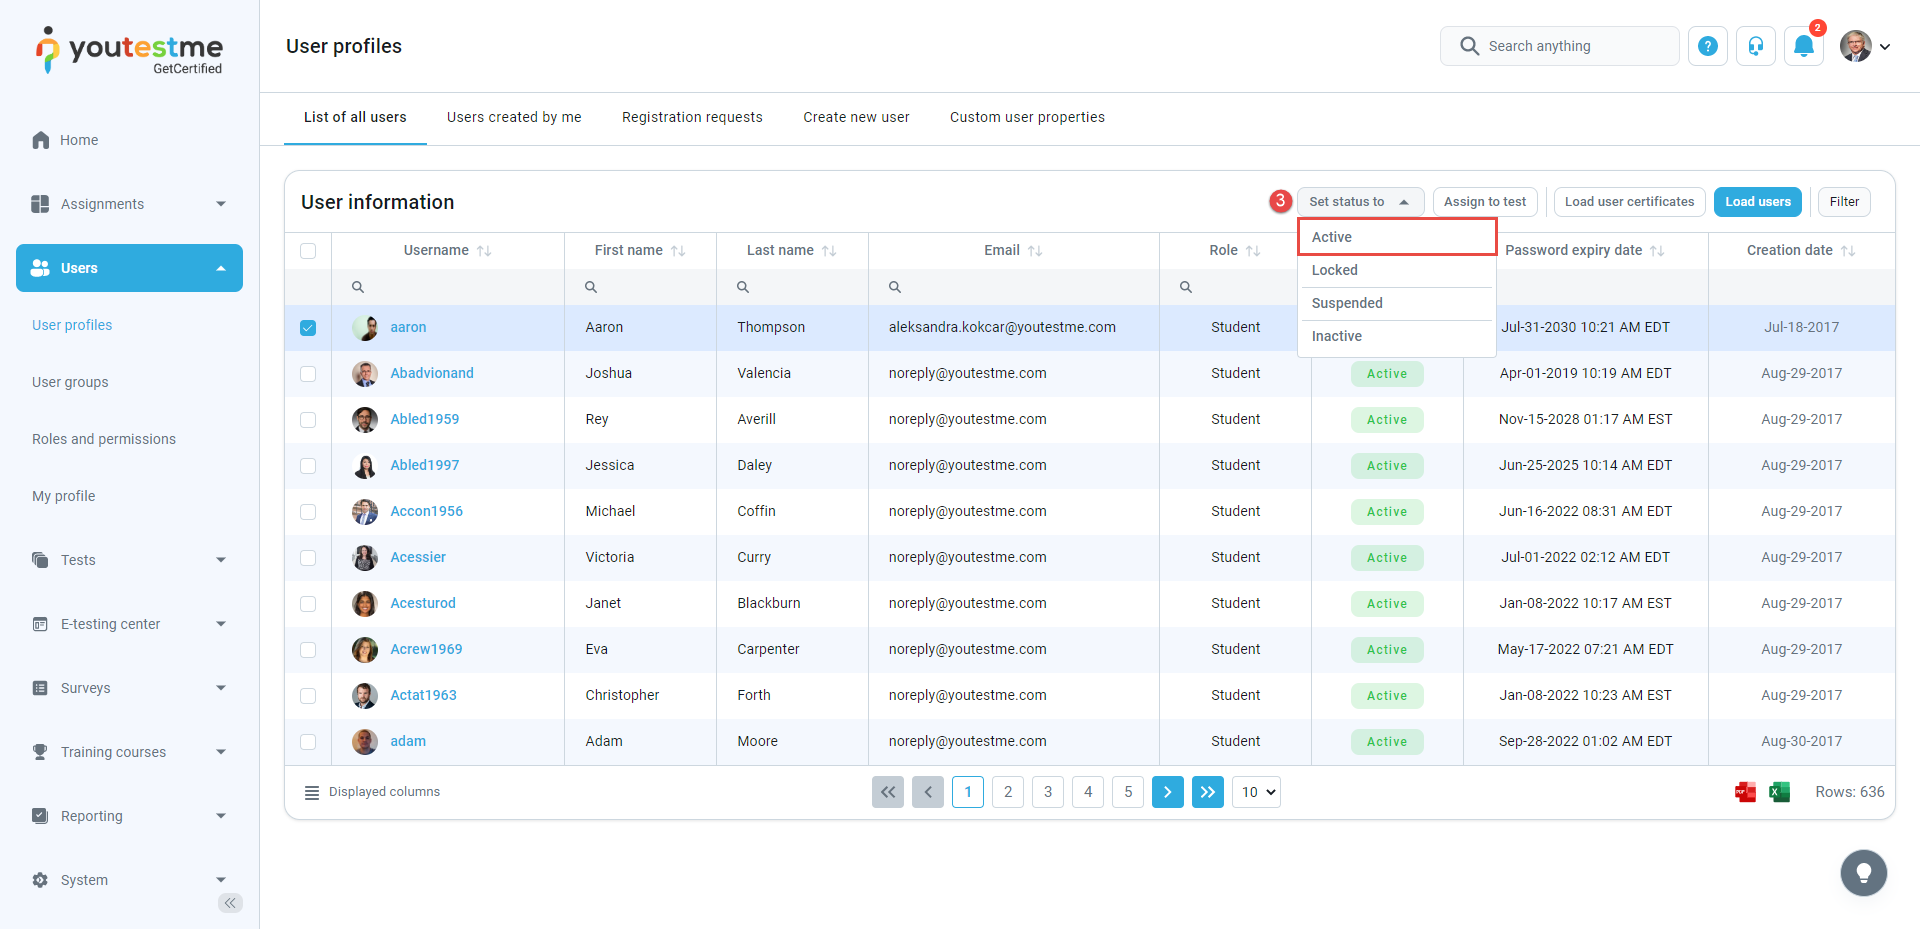The height and width of the screenshot is (929, 1920).
Task: Expand the Surveys sidebar menu
Action: [x=221, y=688]
